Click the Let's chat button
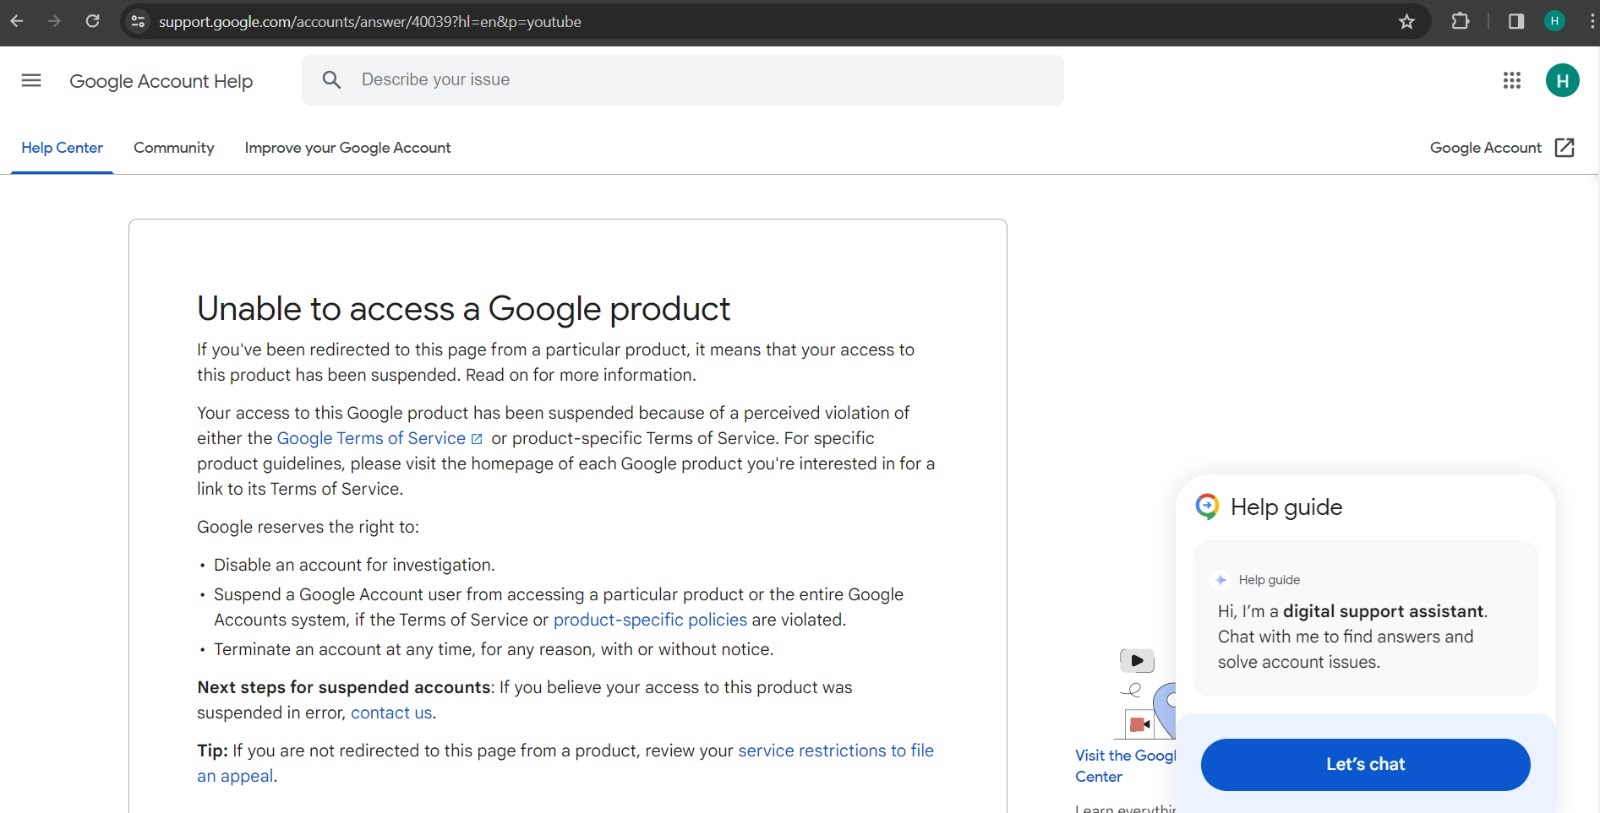The width and height of the screenshot is (1600, 813). tap(1365, 764)
